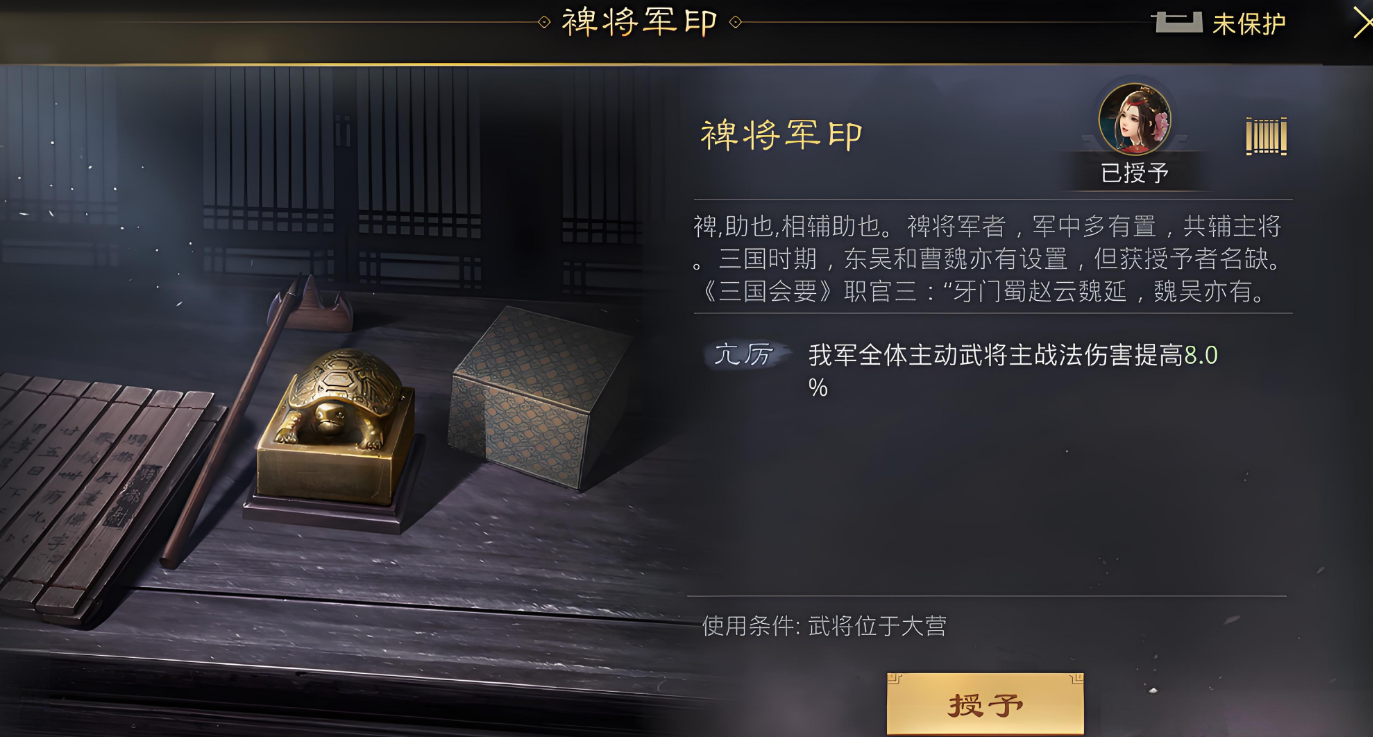Click the 未保护 protection status label
Viewport: 1373px width, 737px height.
pyautogui.click(x=1249, y=24)
